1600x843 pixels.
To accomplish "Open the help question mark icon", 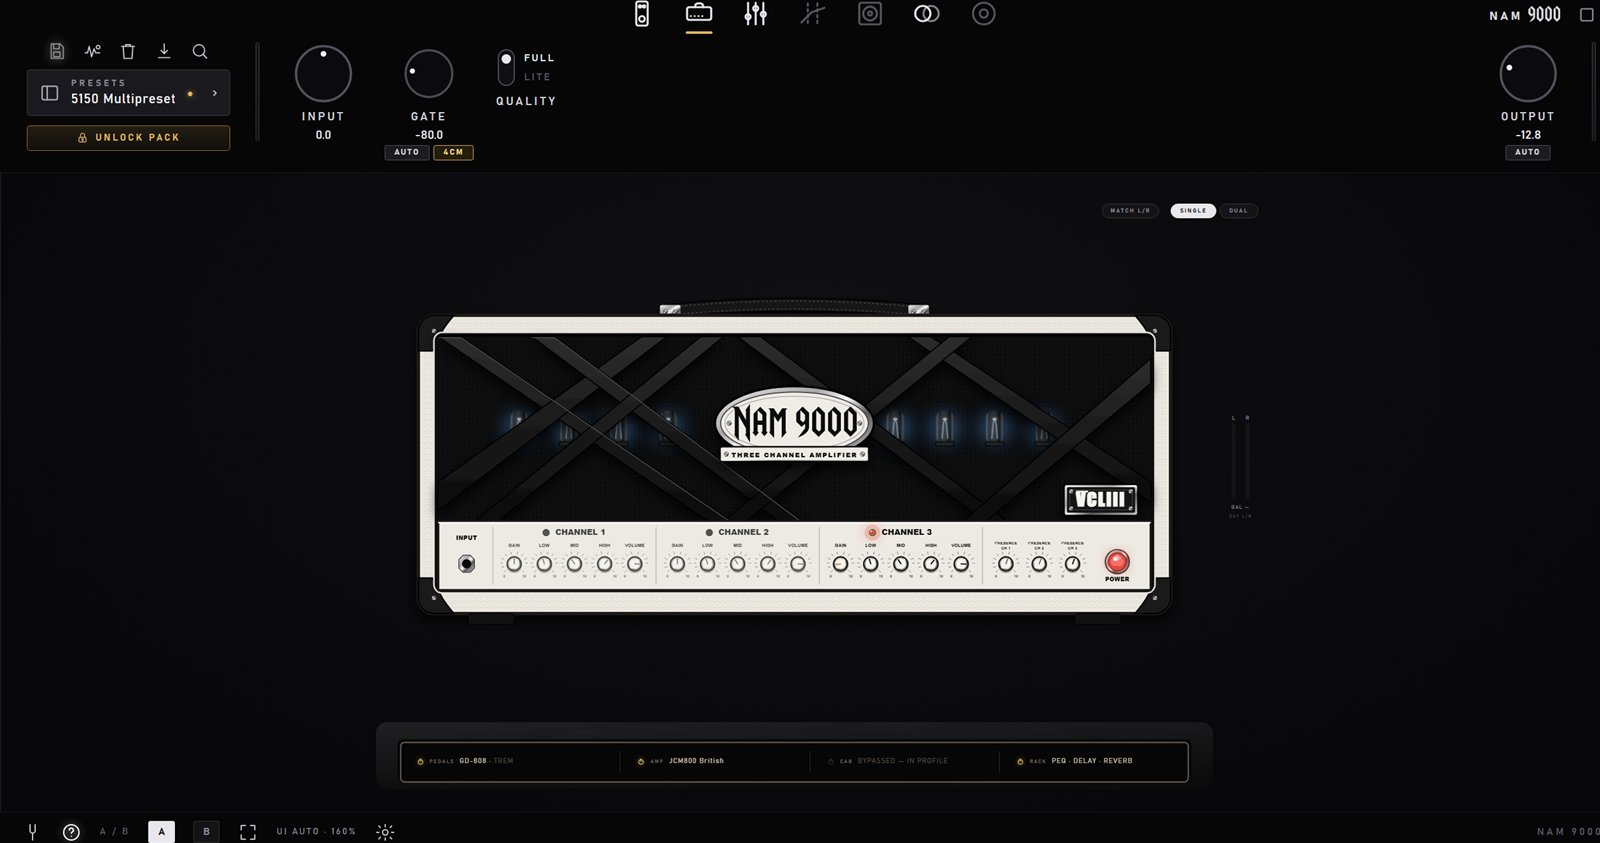I will point(71,832).
